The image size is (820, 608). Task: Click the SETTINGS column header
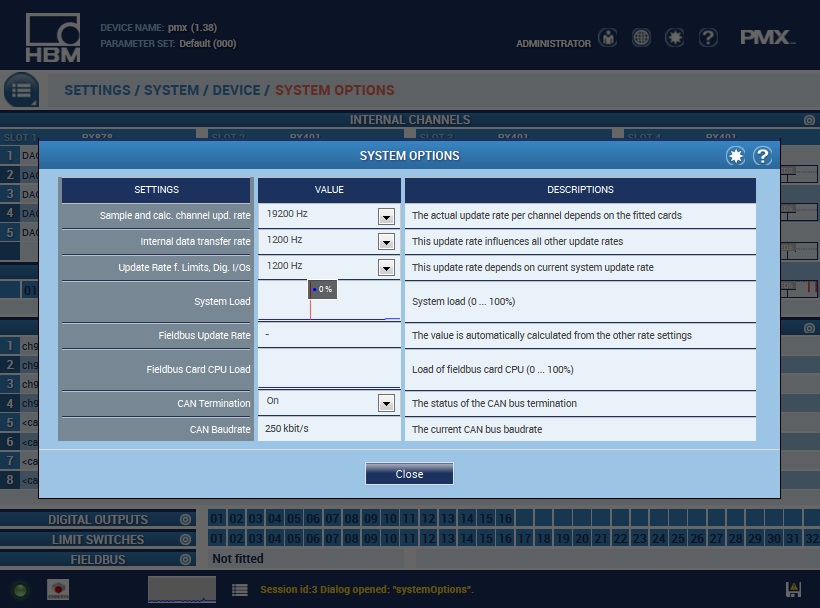156,190
